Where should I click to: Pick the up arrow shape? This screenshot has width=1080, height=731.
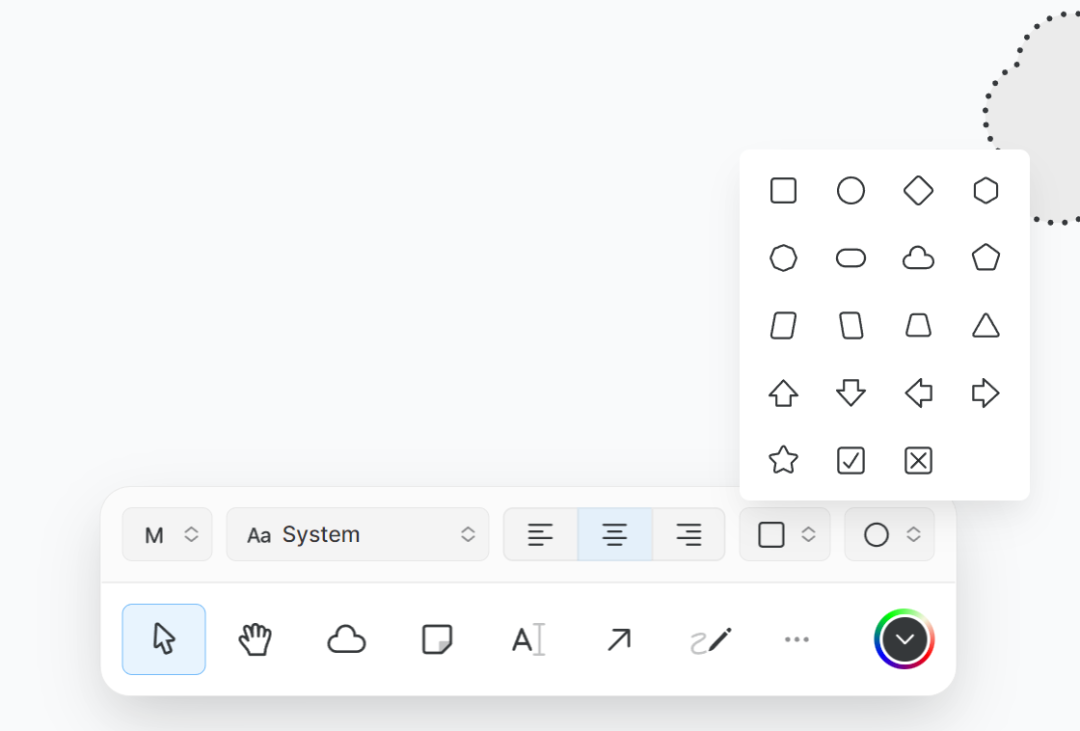[783, 393]
